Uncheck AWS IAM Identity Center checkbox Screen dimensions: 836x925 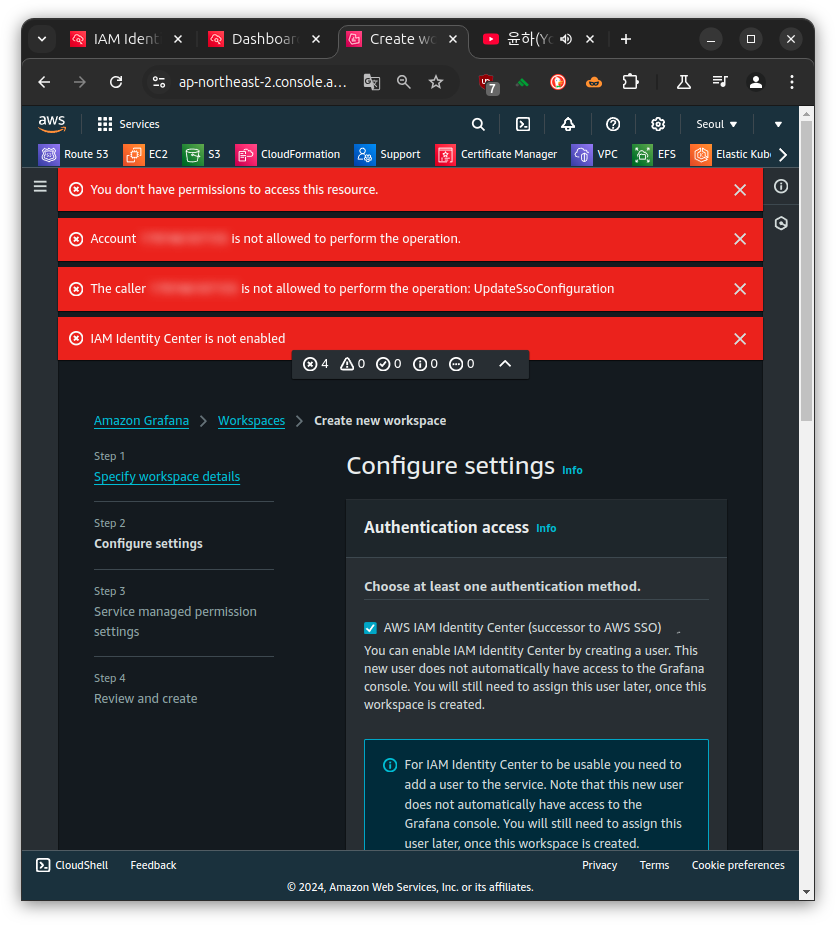[x=370, y=628]
